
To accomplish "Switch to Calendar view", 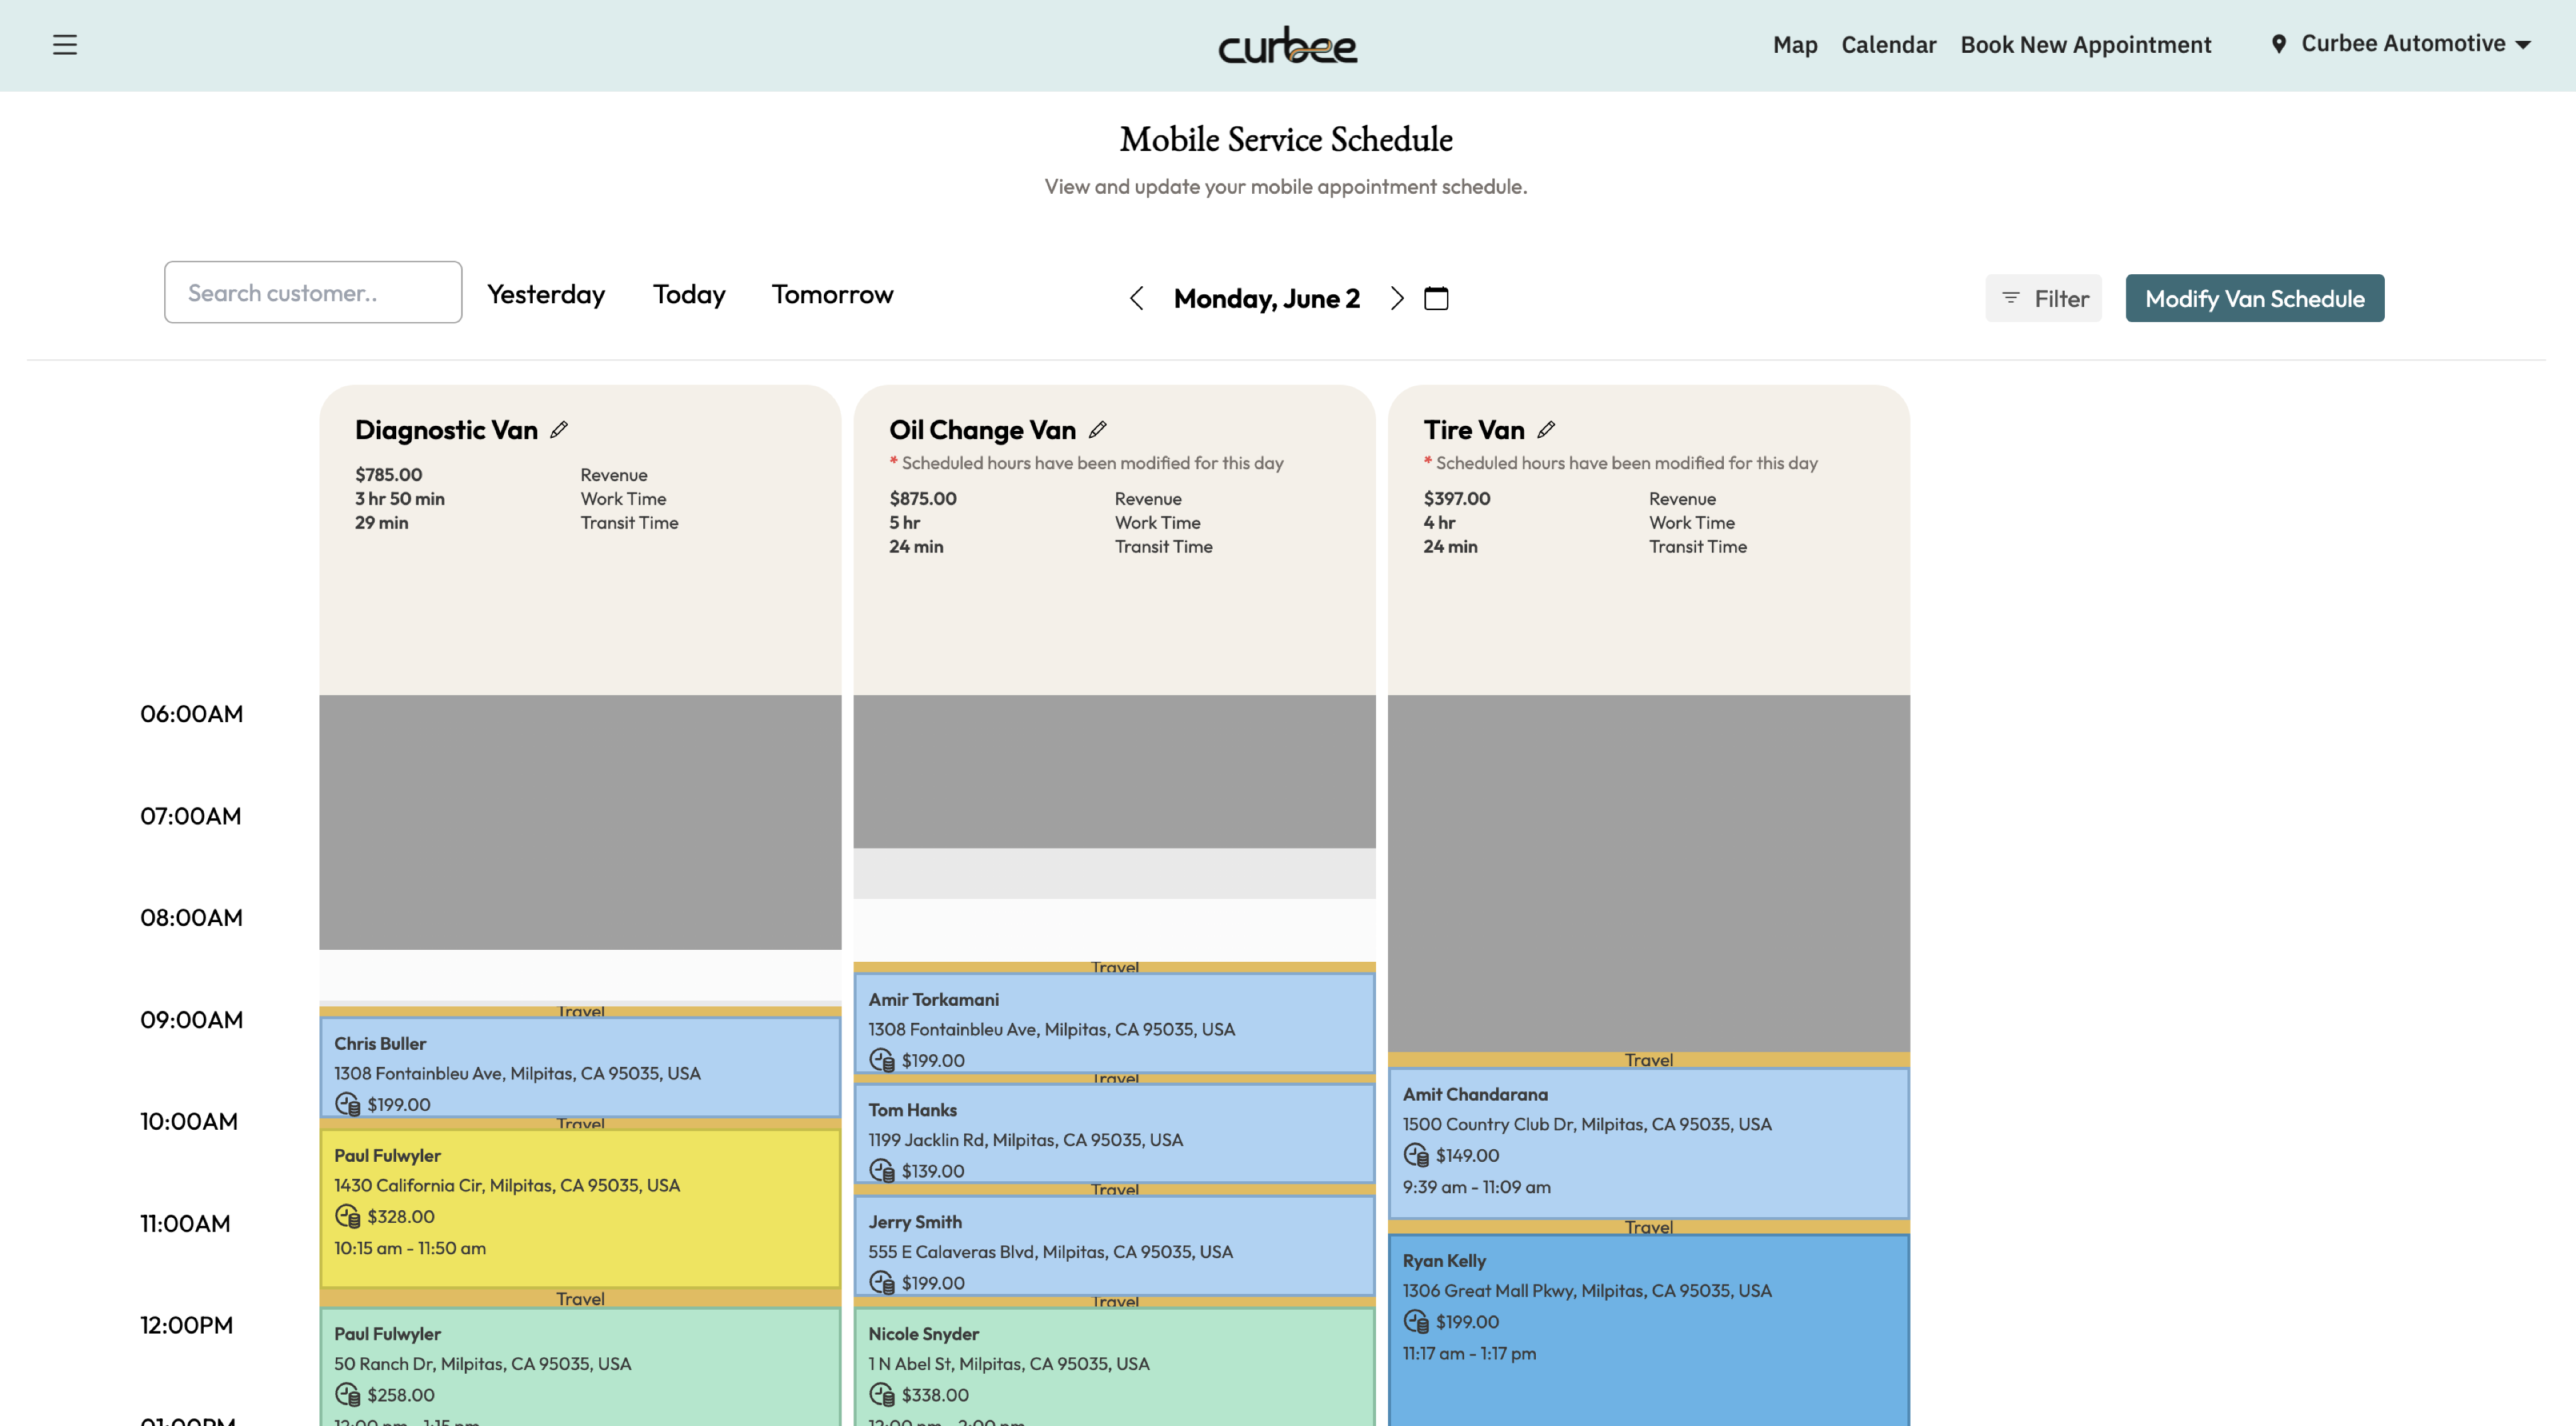I will [1888, 45].
